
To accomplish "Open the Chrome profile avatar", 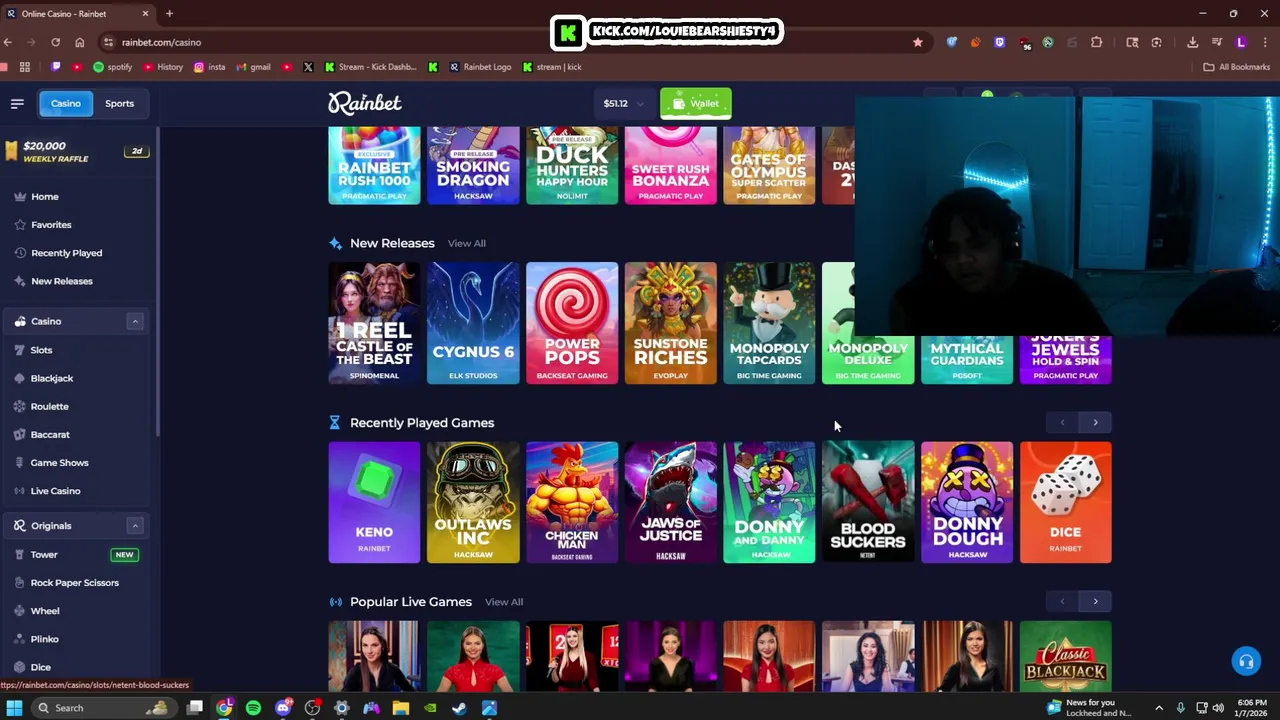I will point(1241,42).
